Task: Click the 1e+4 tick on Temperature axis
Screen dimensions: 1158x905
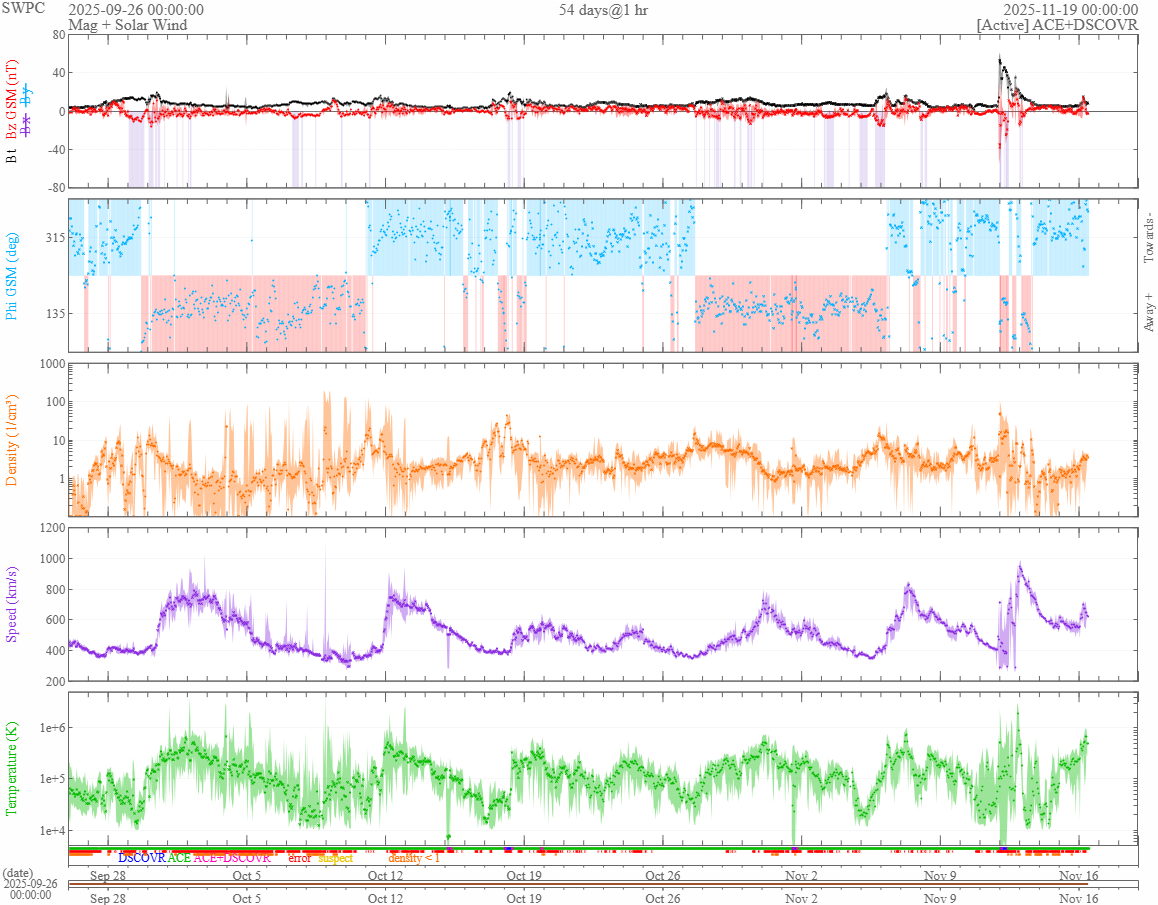Action: (52, 830)
